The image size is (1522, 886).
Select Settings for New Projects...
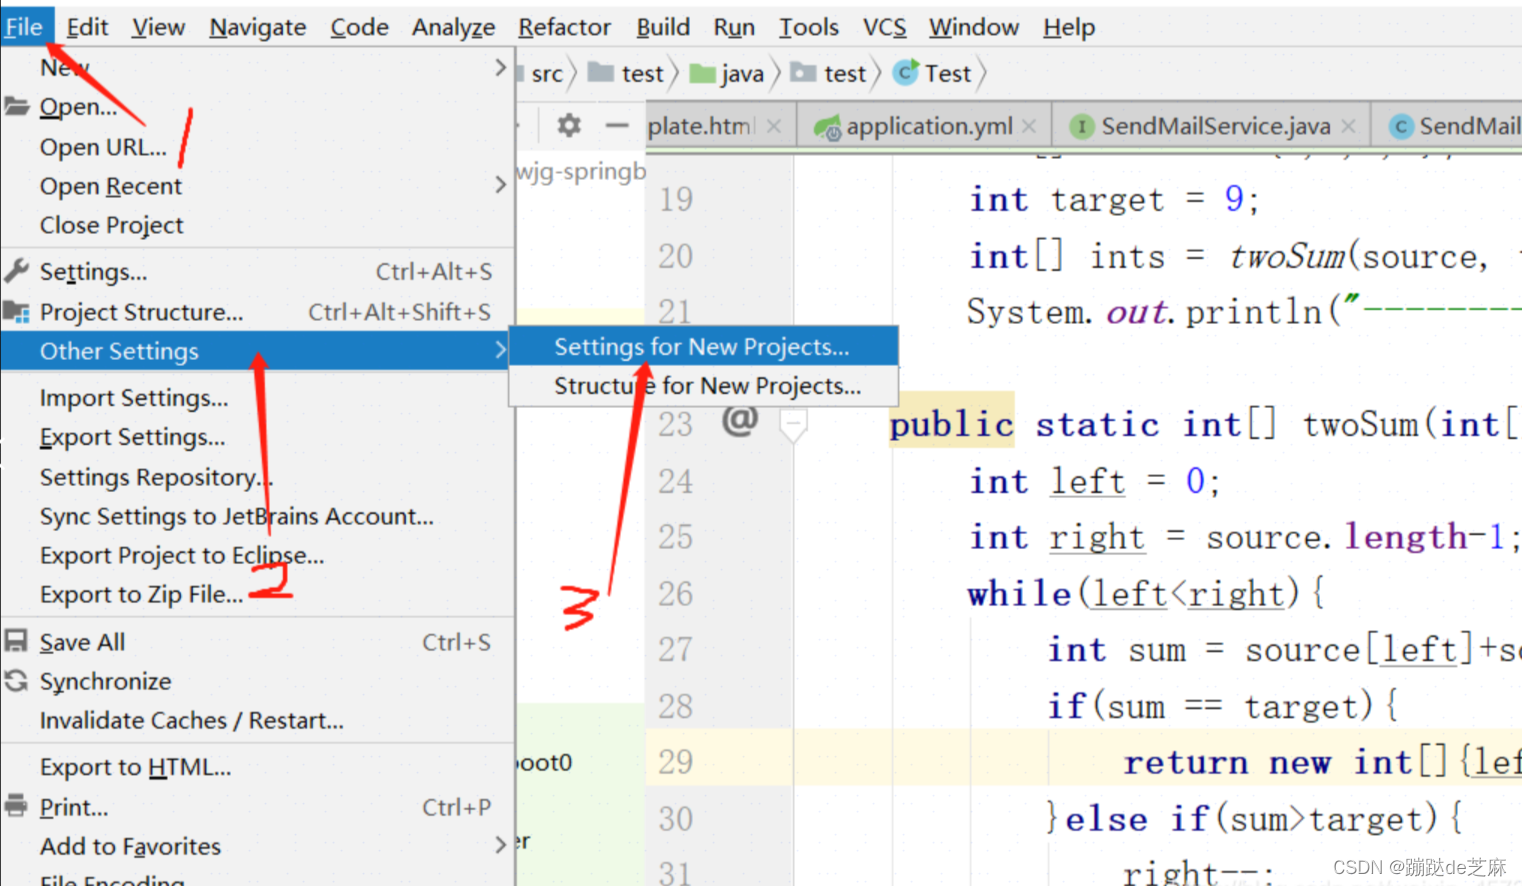[x=701, y=346]
